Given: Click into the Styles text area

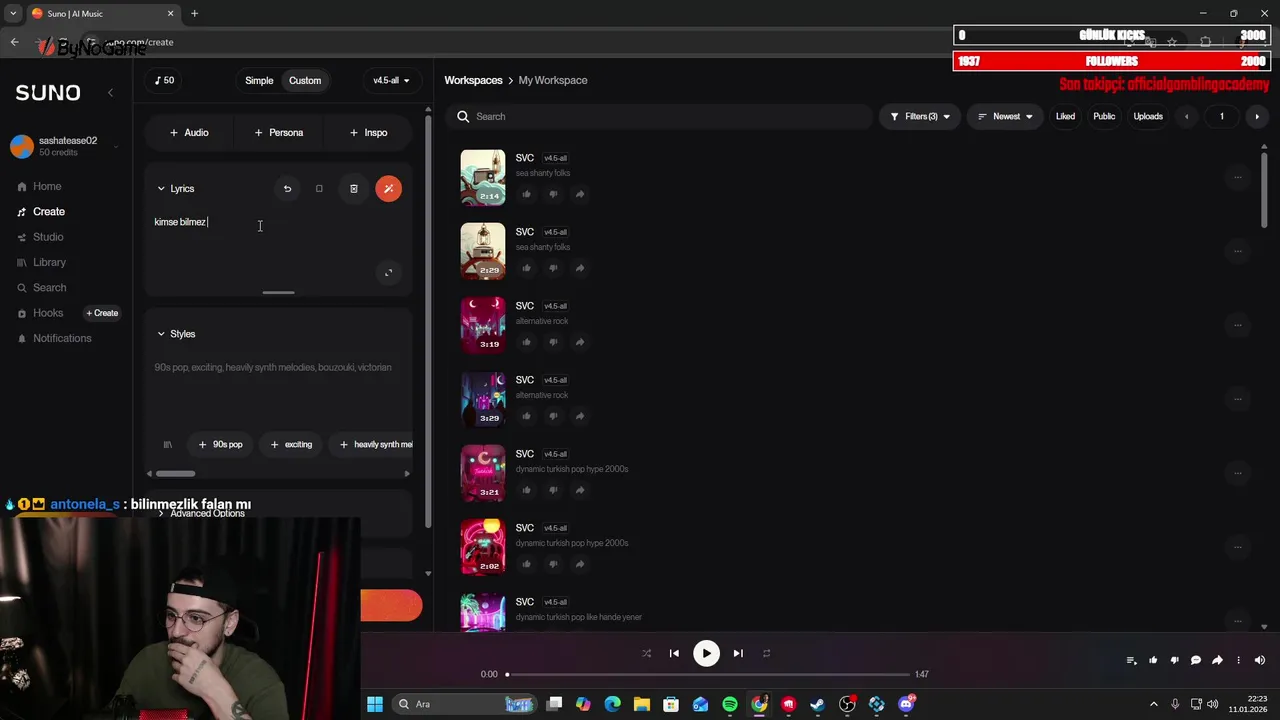Looking at the screenshot, I should click(278, 390).
